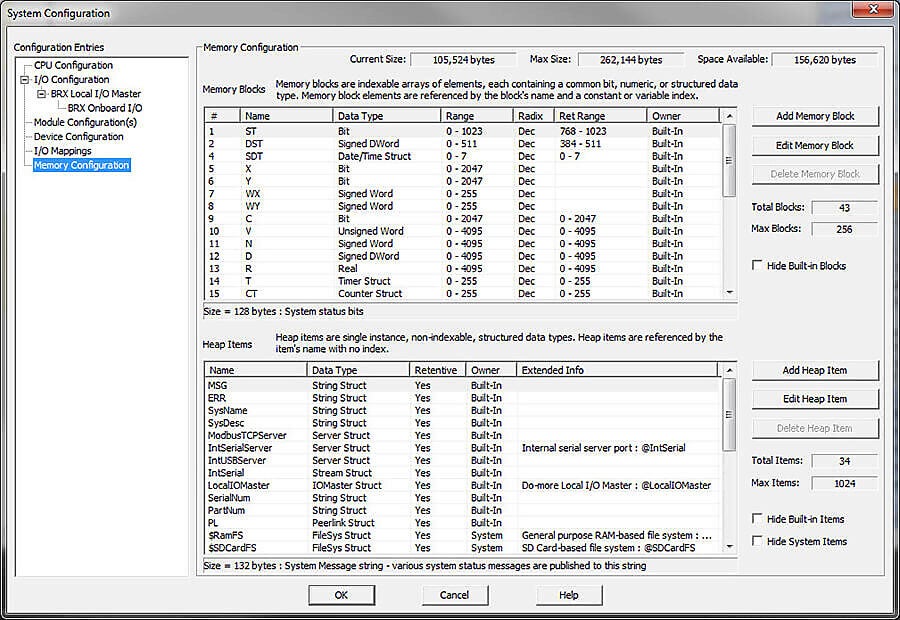Click the Space Available value field

[825, 60]
